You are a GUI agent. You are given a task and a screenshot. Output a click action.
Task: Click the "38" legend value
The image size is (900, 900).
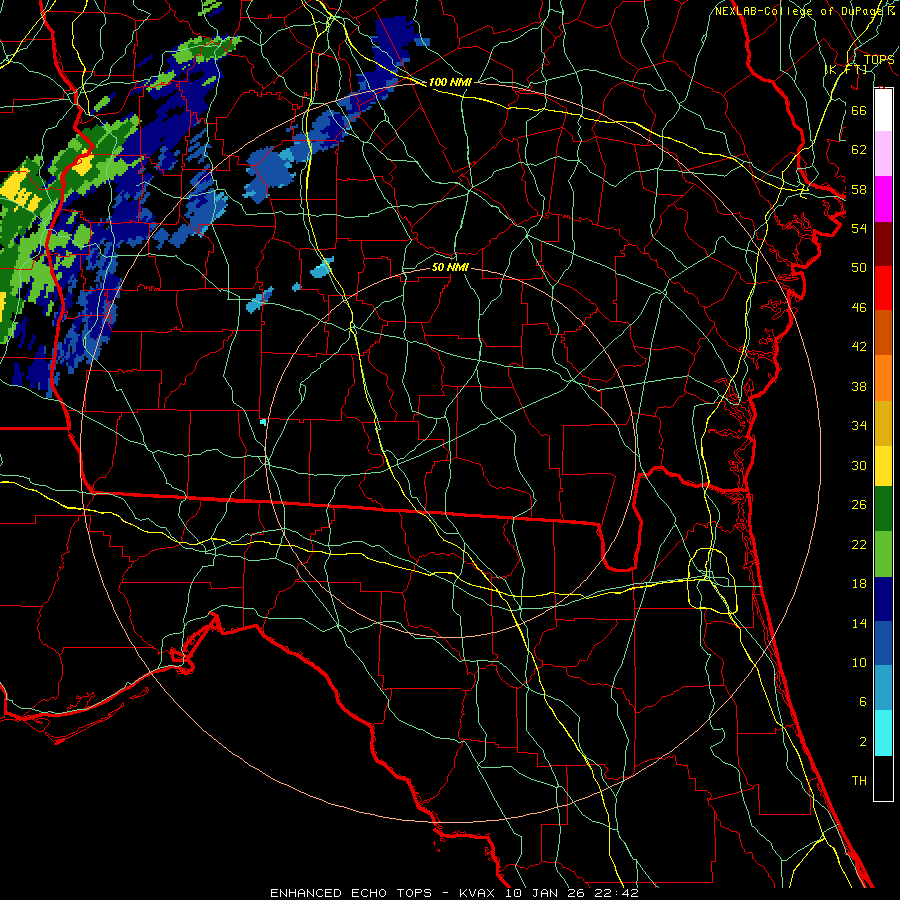click(859, 386)
